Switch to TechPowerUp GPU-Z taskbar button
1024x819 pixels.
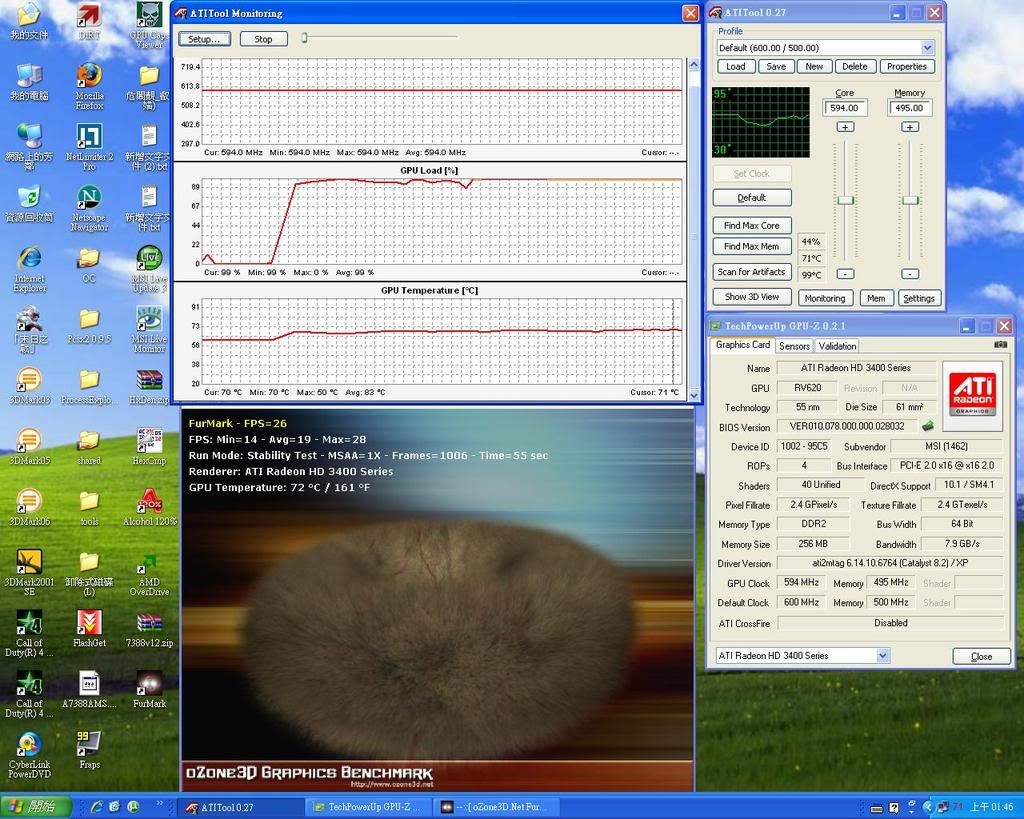coord(370,807)
